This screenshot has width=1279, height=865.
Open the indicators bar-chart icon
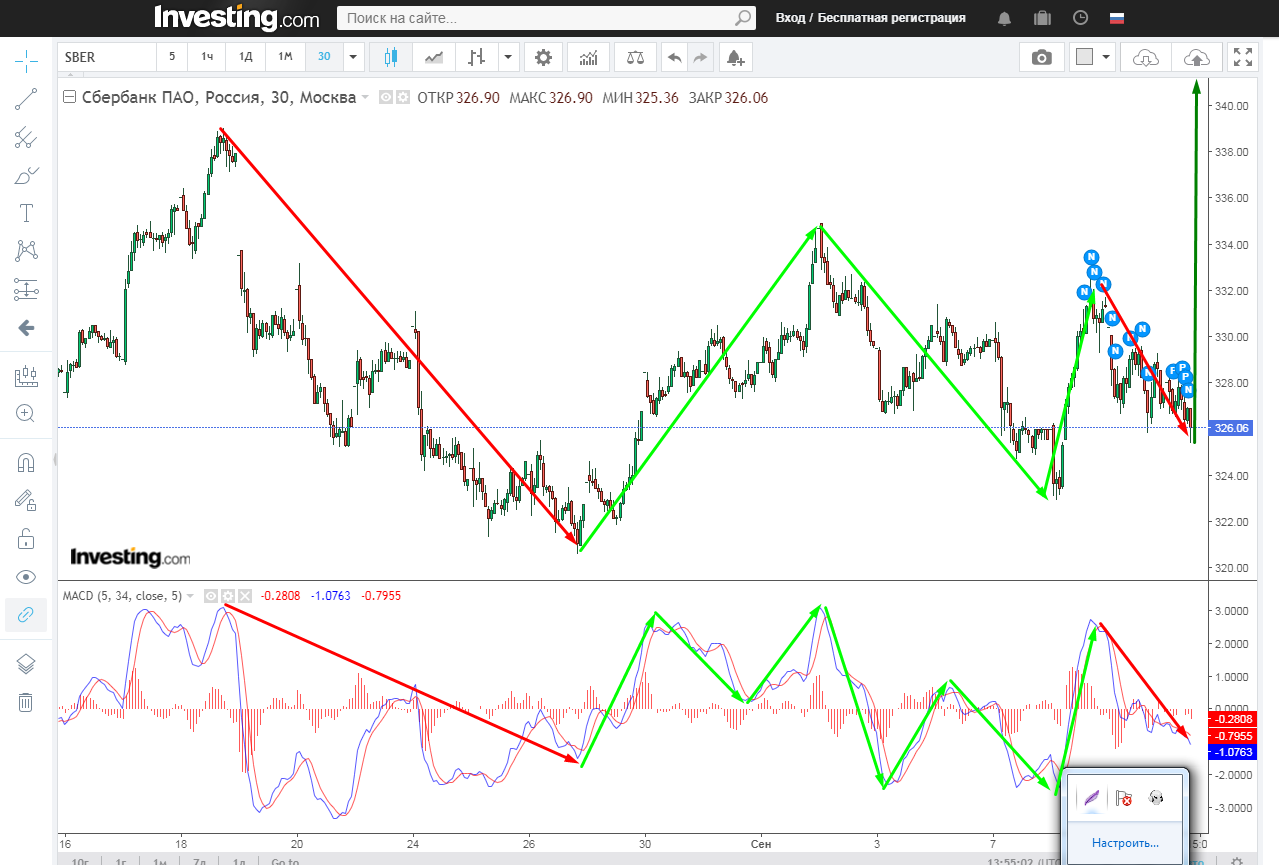[588, 58]
